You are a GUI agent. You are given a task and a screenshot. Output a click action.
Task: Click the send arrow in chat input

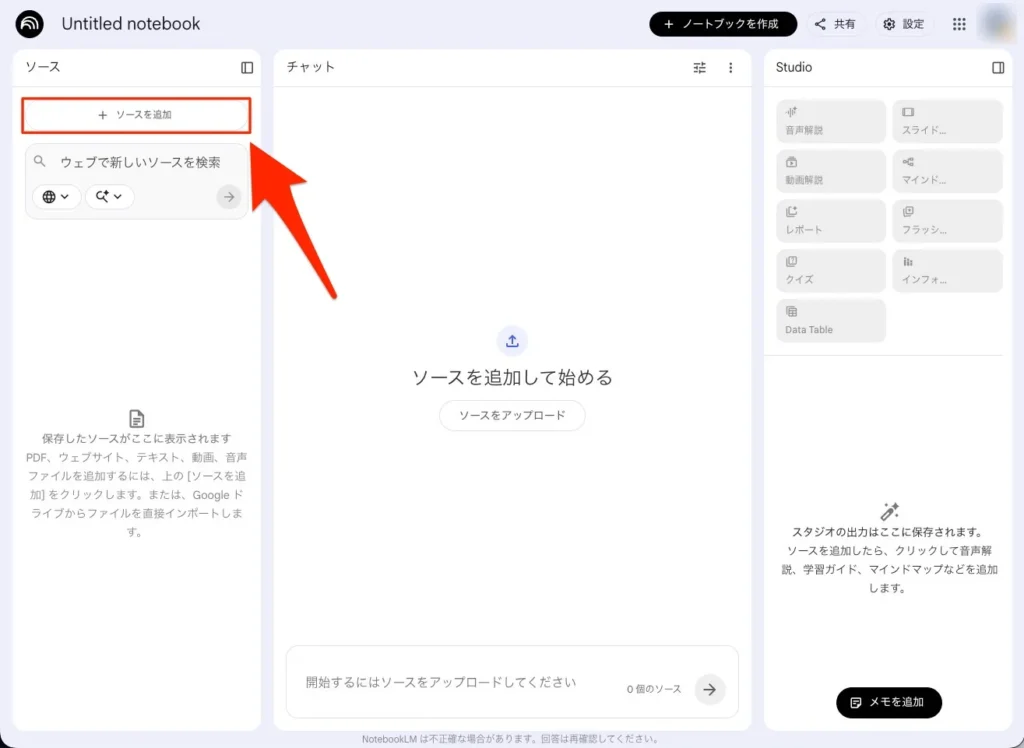(x=710, y=689)
